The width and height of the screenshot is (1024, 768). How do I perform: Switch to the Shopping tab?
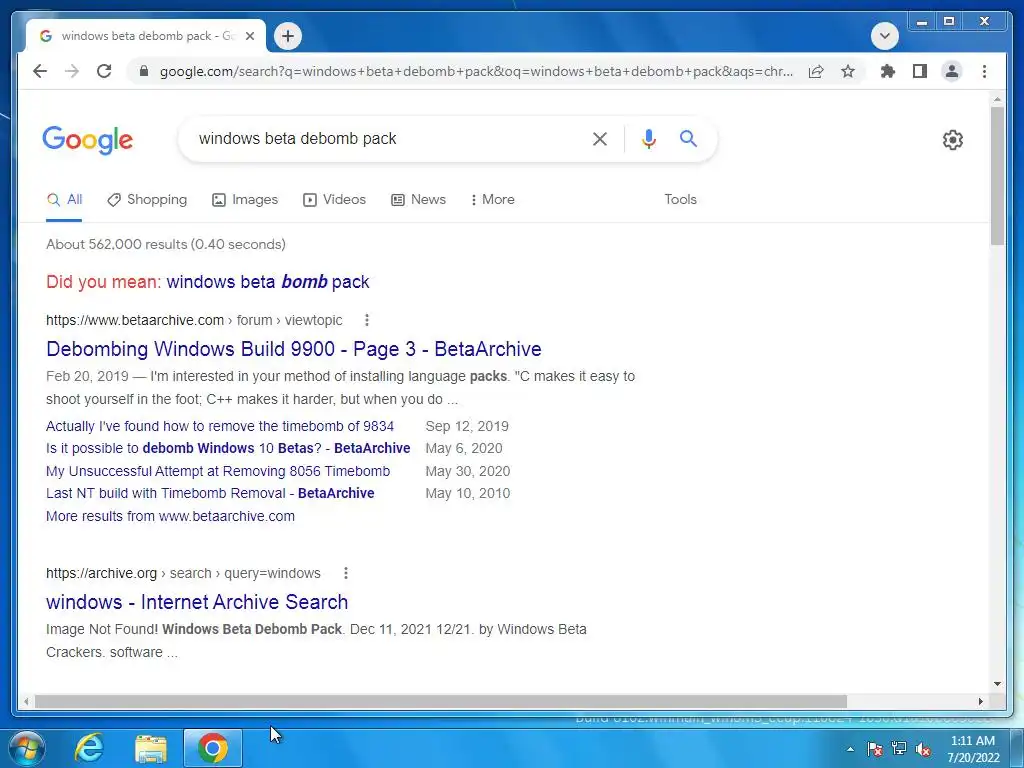[x=147, y=200]
